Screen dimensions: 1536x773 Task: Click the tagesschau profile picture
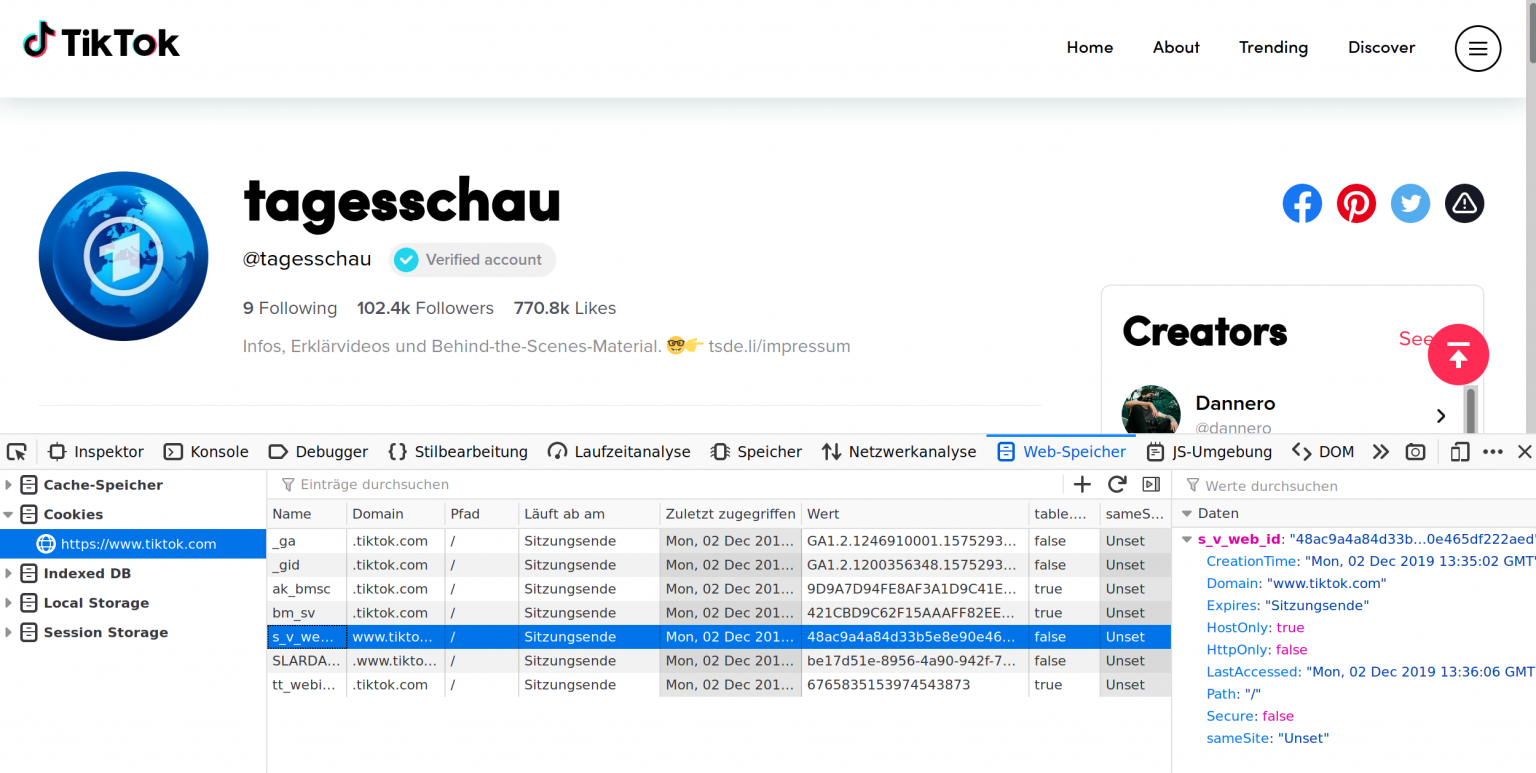point(124,256)
